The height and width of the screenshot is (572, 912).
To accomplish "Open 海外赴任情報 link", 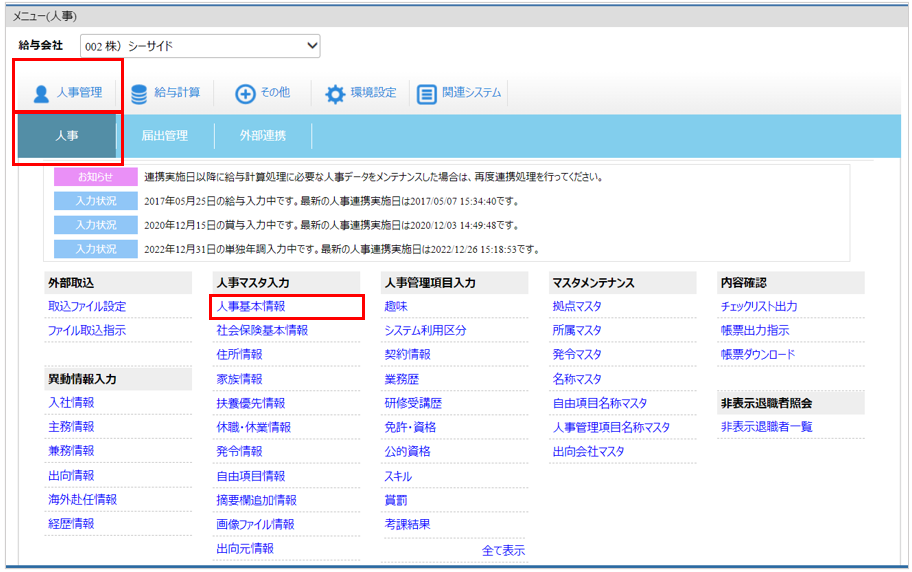I will click(x=83, y=500).
